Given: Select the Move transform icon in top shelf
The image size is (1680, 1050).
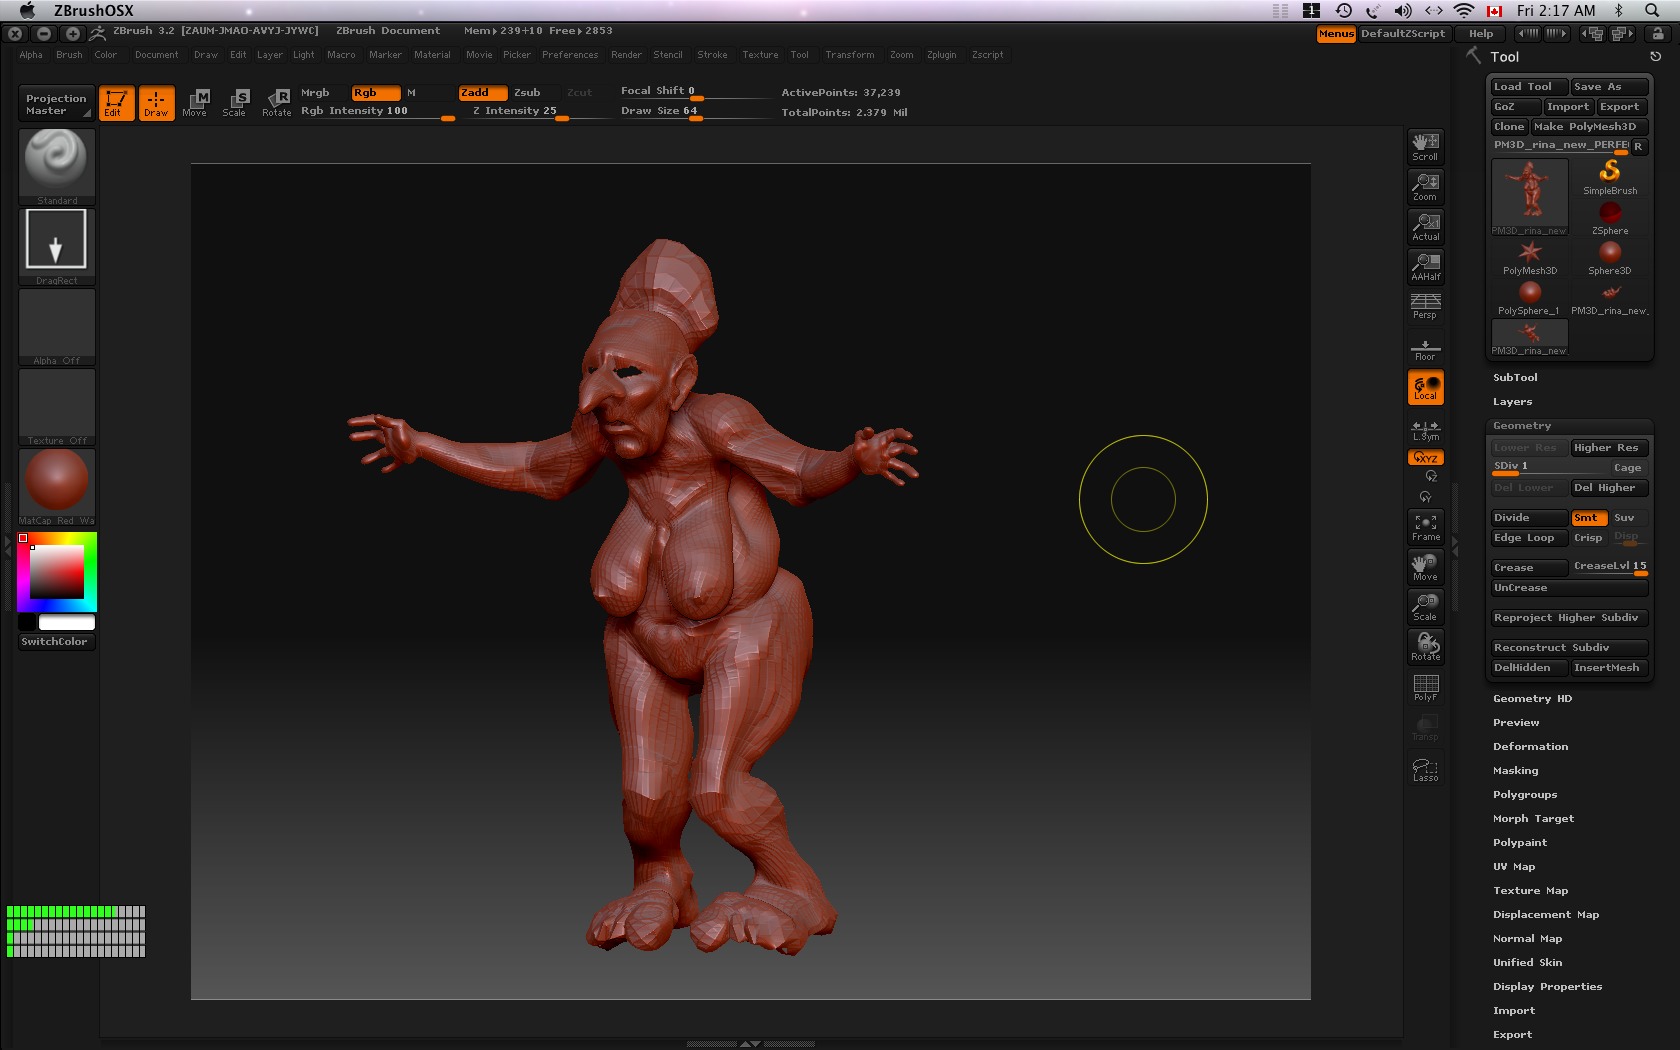Looking at the screenshot, I should [195, 103].
